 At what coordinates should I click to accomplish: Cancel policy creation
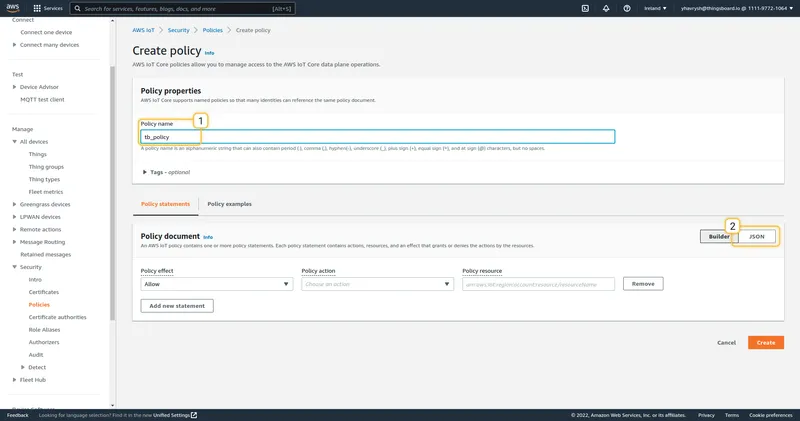click(x=727, y=342)
